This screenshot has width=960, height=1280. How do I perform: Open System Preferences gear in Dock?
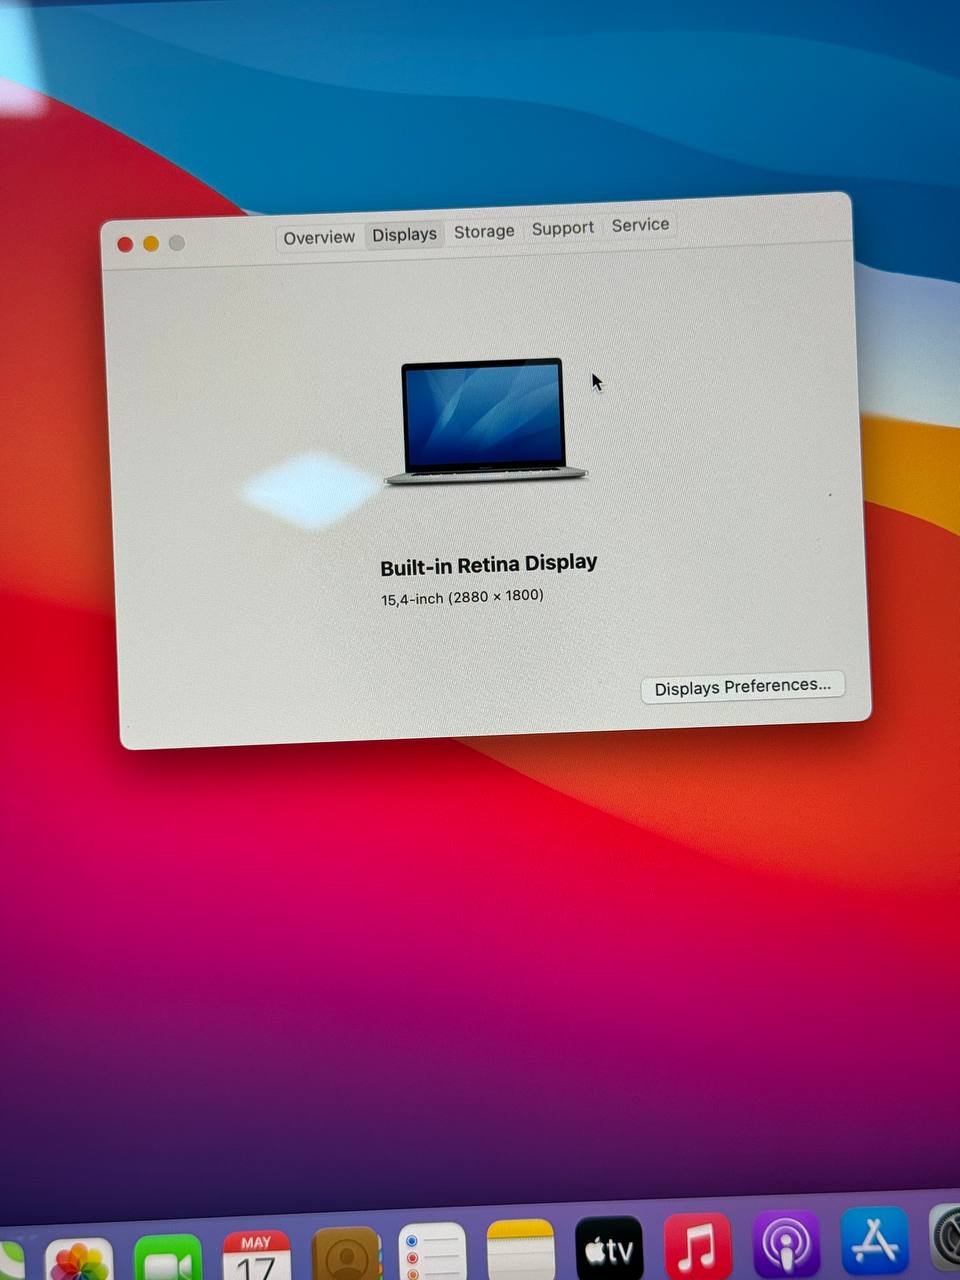coord(946,1238)
